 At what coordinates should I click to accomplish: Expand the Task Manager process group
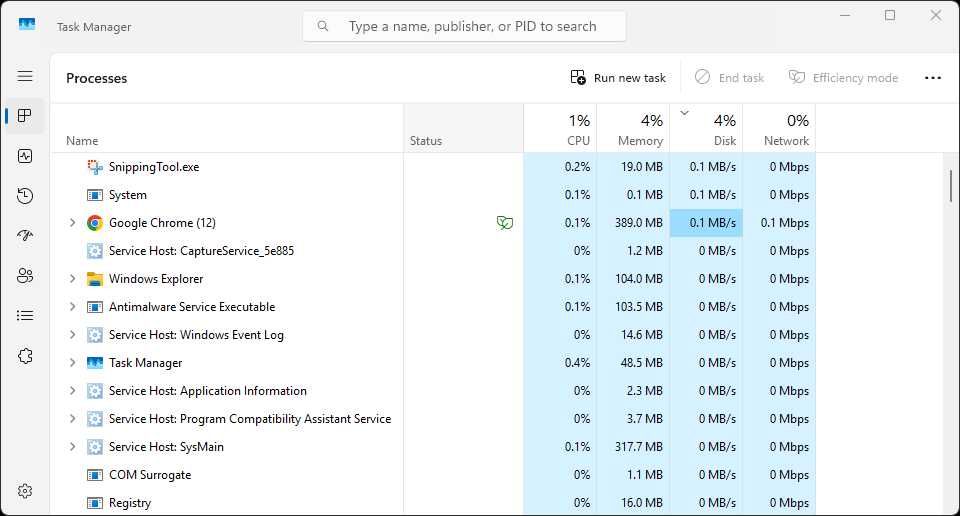pyautogui.click(x=72, y=362)
